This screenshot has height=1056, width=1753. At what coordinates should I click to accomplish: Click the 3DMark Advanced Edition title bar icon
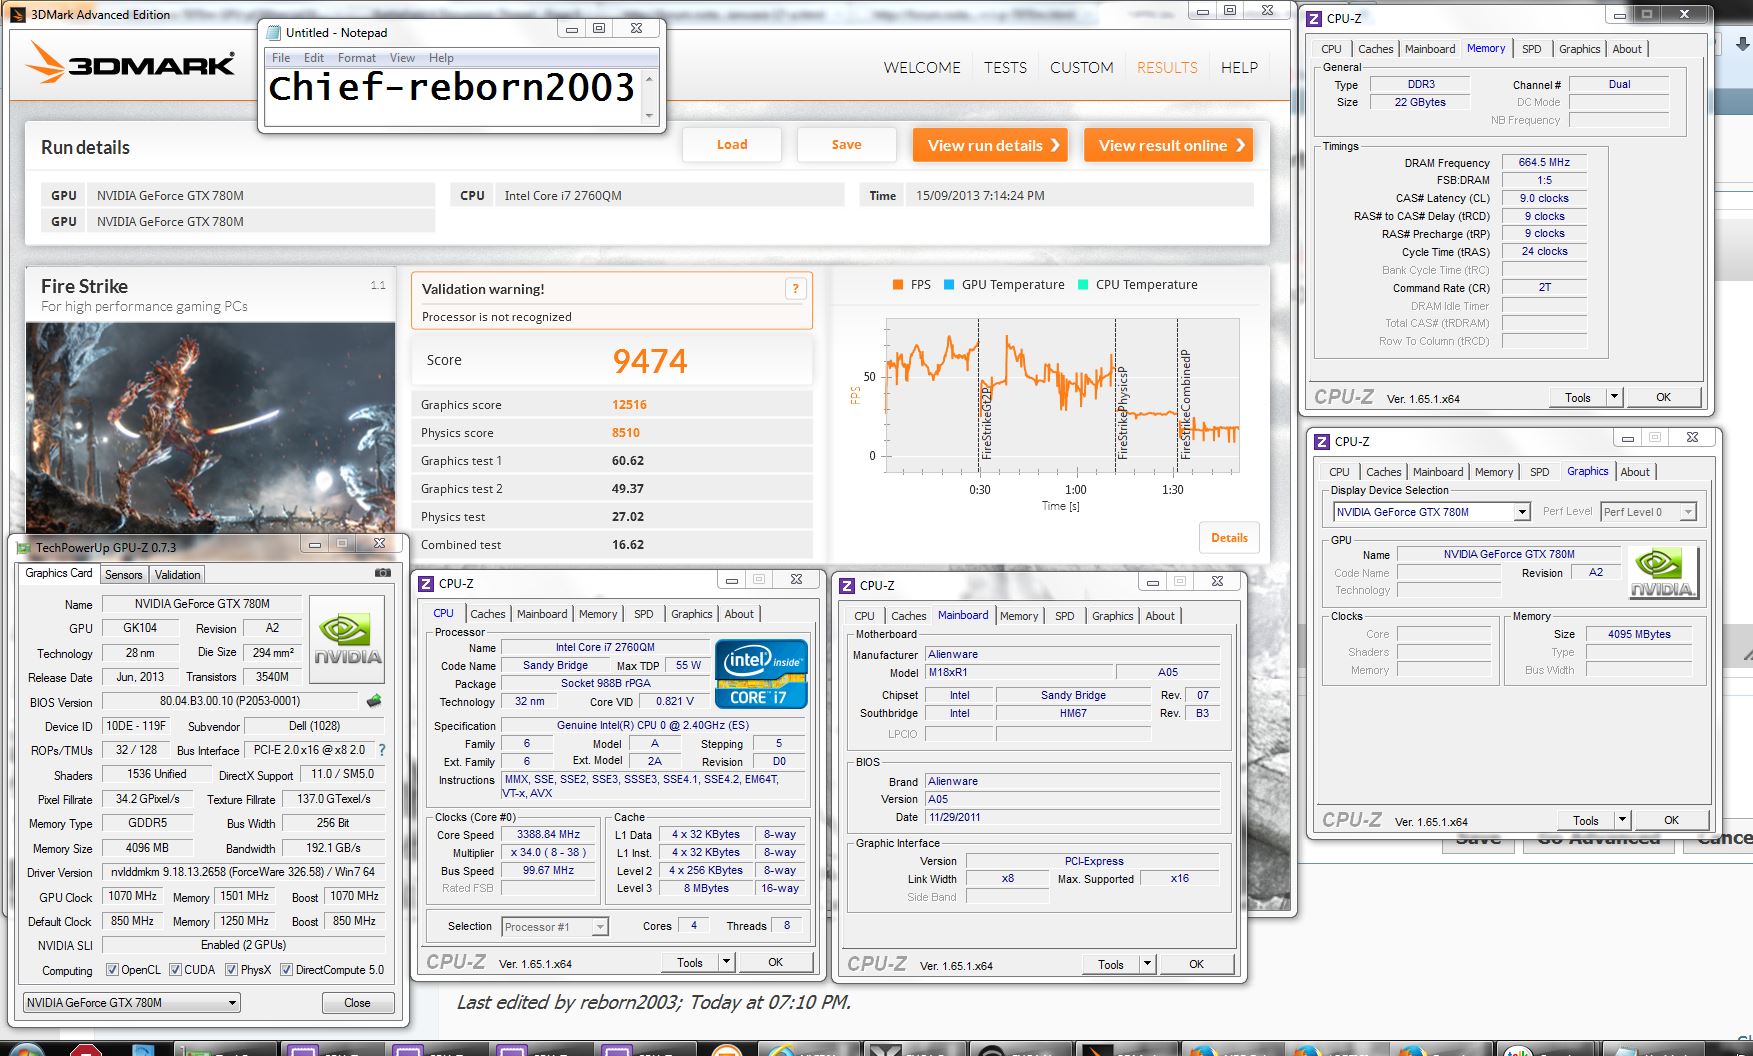[x=17, y=14]
